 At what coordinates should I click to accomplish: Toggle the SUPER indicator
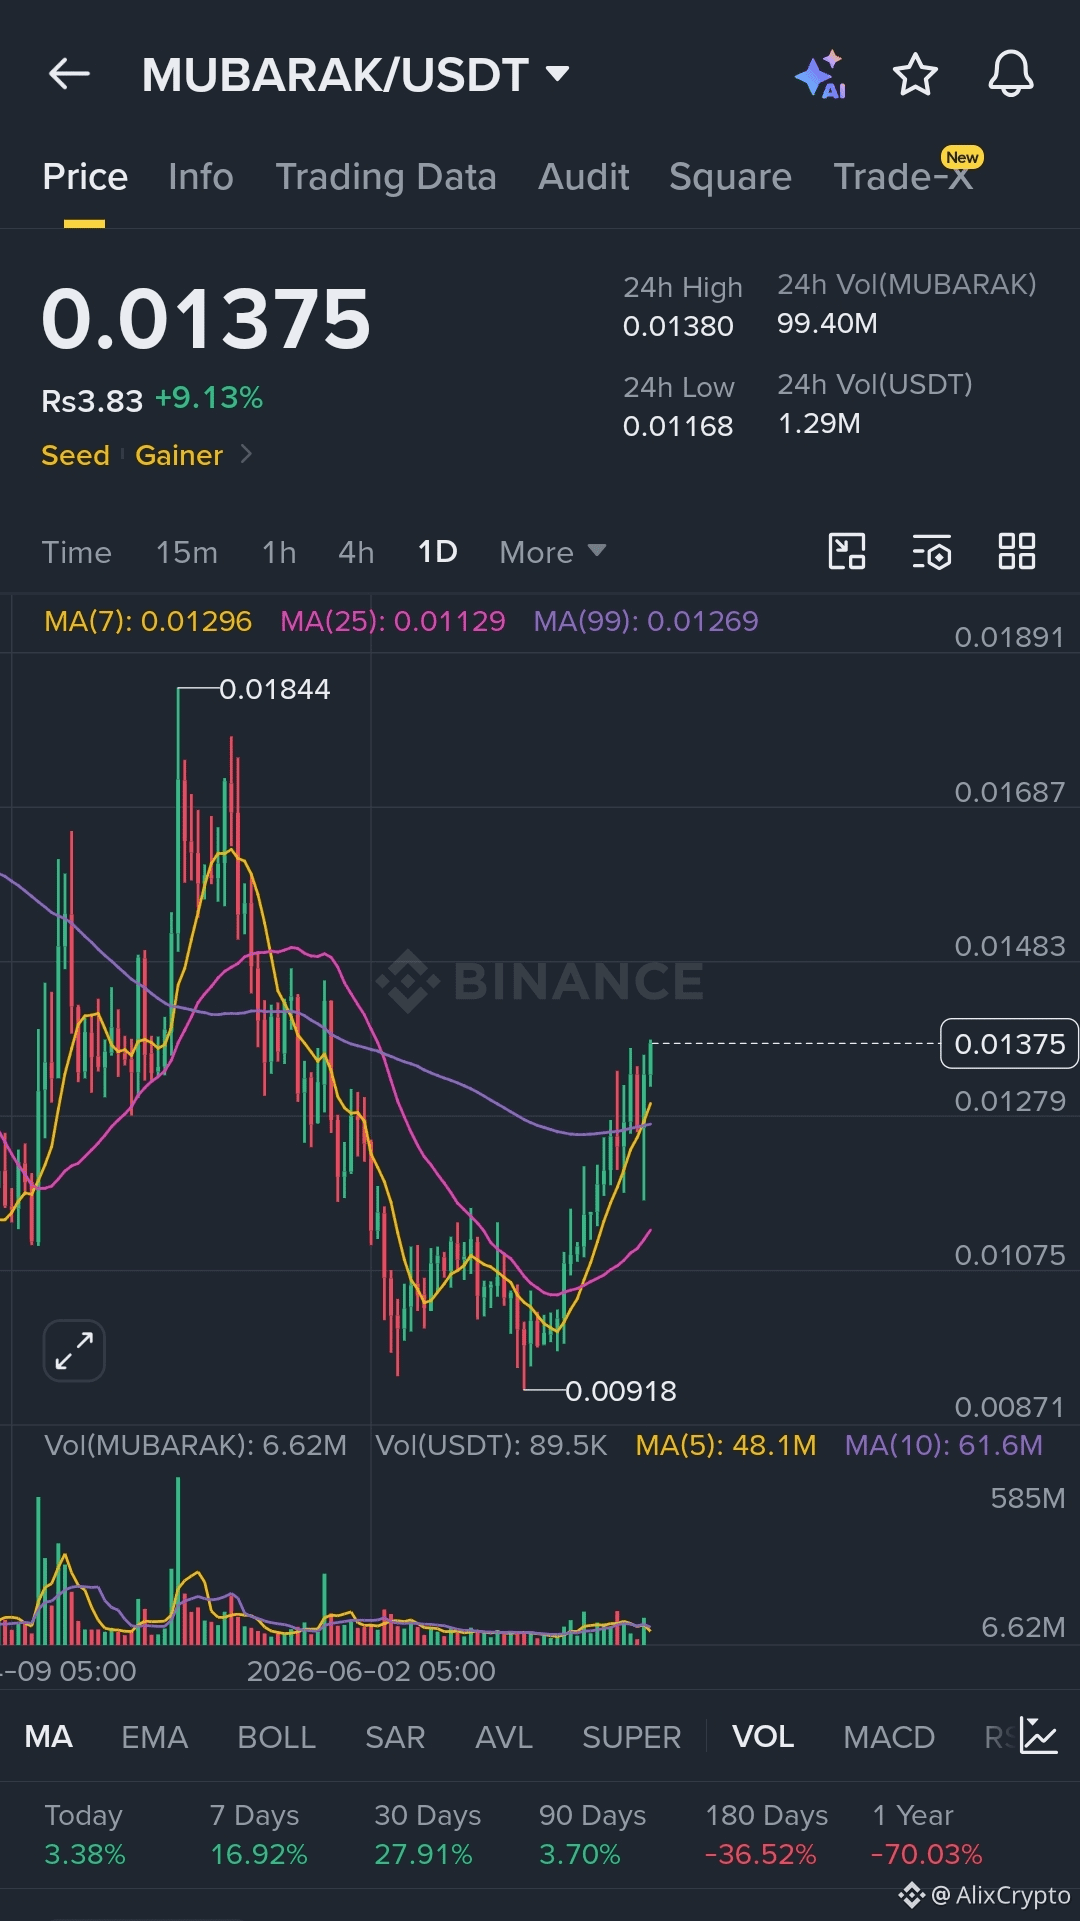point(632,1737)
